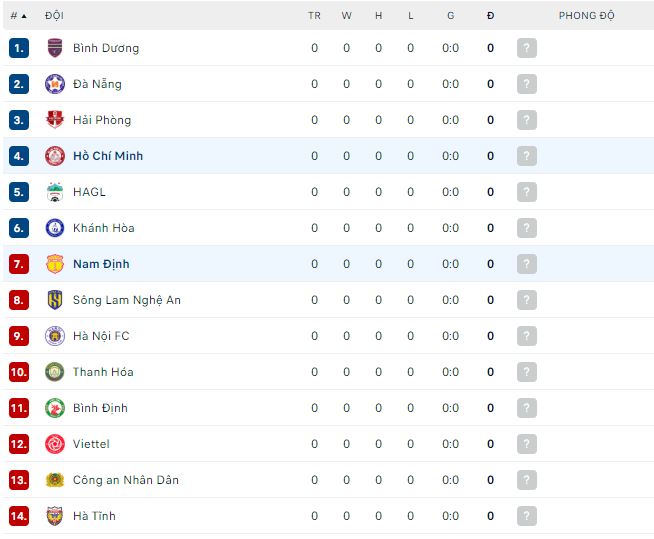This screenshot has width=654, height=539.
Task: Click the ĐỘI column header
Action: click(55, 16)
